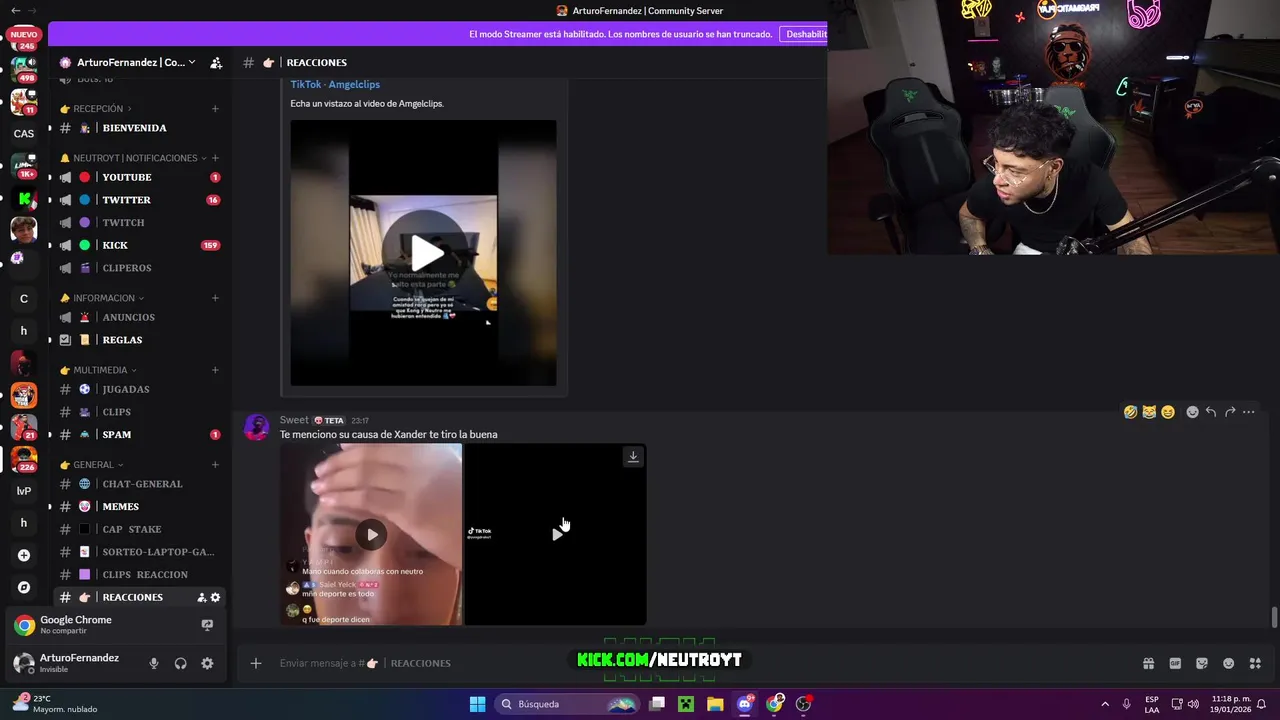This screenshot has height=720, width=1280.
Task: Invite people to the REACCIONES channel
Action: coord(201,597)
